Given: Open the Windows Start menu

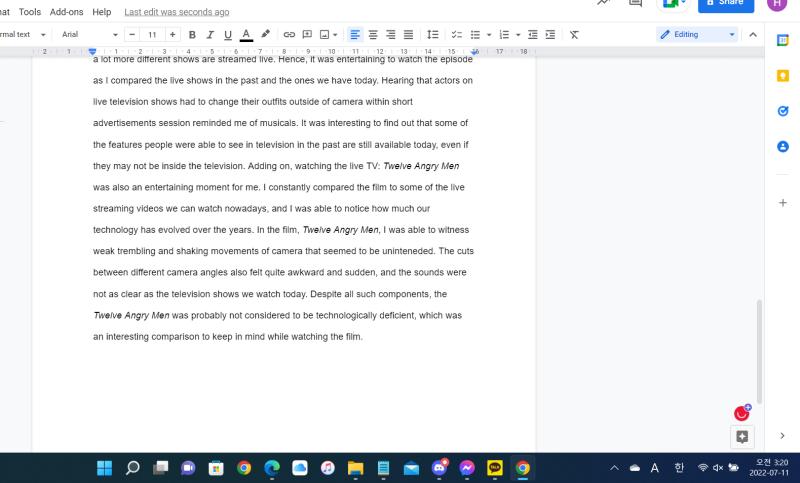Looking at the screenshot, I should coord(105,468).
